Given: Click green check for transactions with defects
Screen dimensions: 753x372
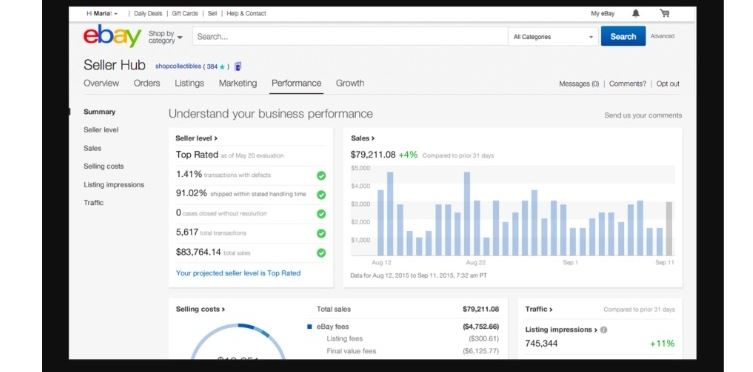Looking at the screenshot, I should 321,176.
